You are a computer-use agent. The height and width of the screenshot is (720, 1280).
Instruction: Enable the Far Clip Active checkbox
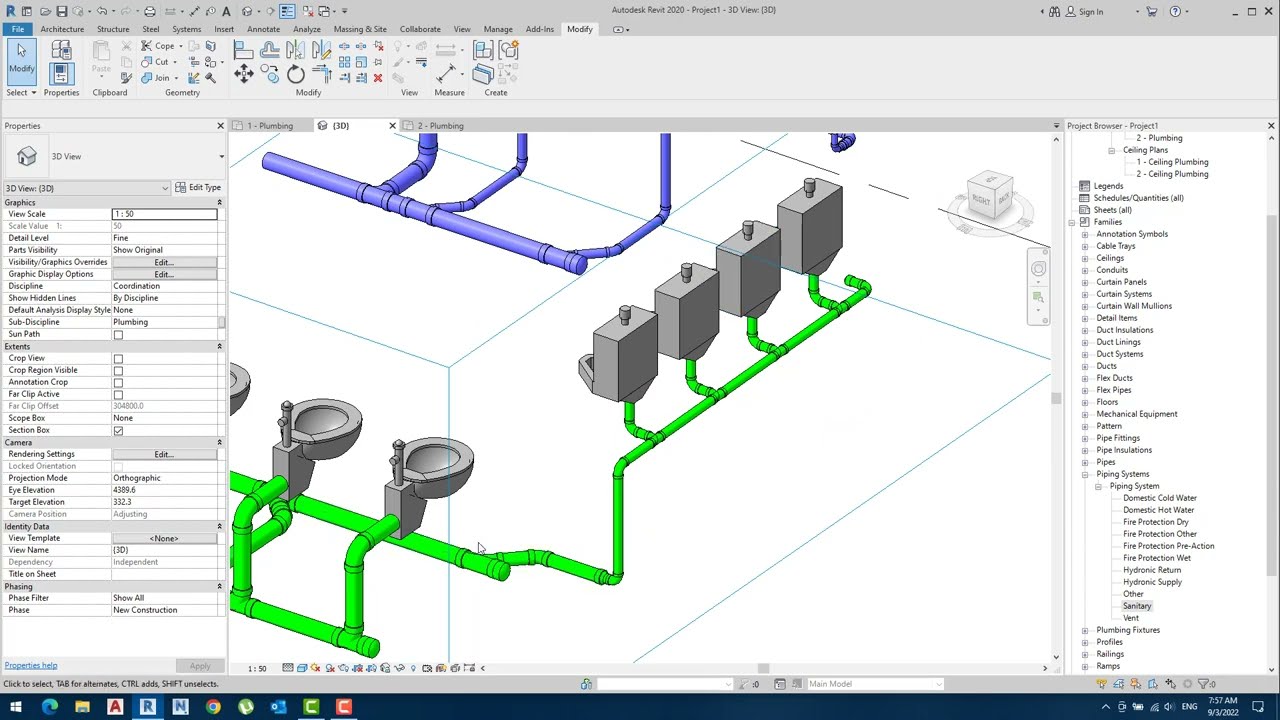[x=118, y=395]
